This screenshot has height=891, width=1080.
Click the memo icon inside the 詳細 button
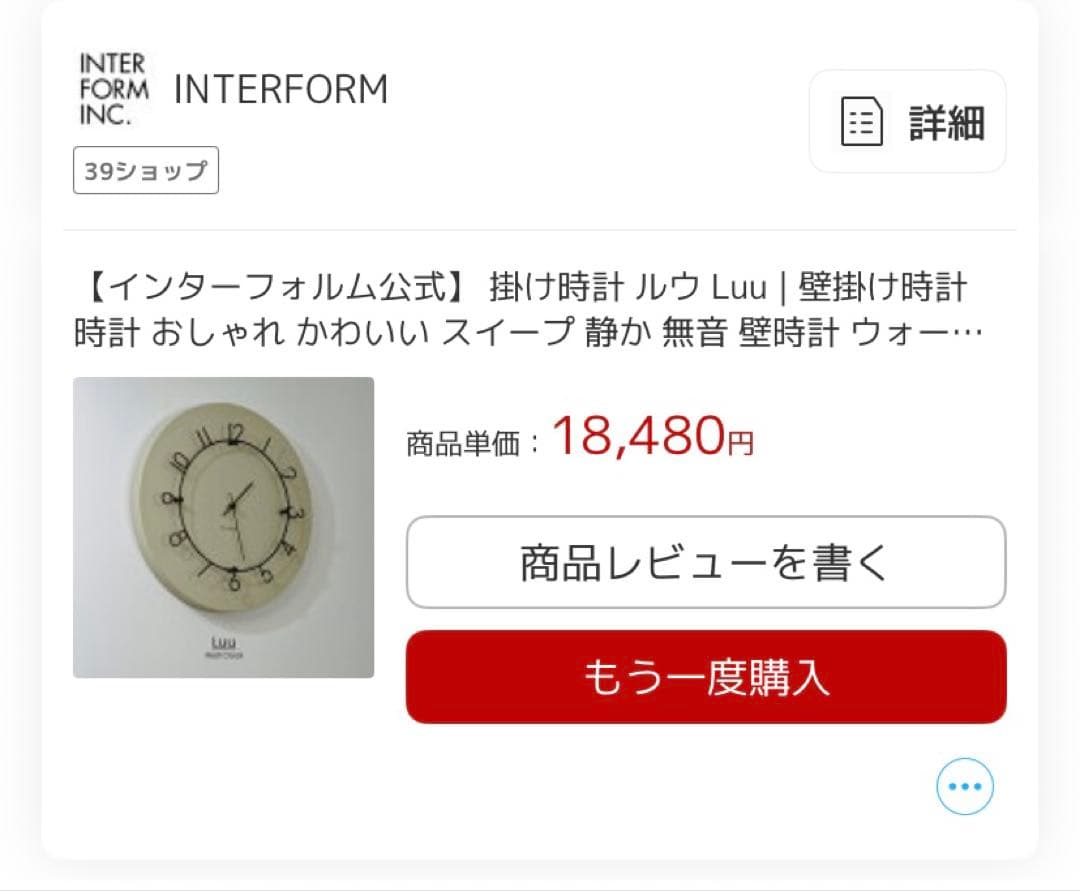tap(861, 121)
